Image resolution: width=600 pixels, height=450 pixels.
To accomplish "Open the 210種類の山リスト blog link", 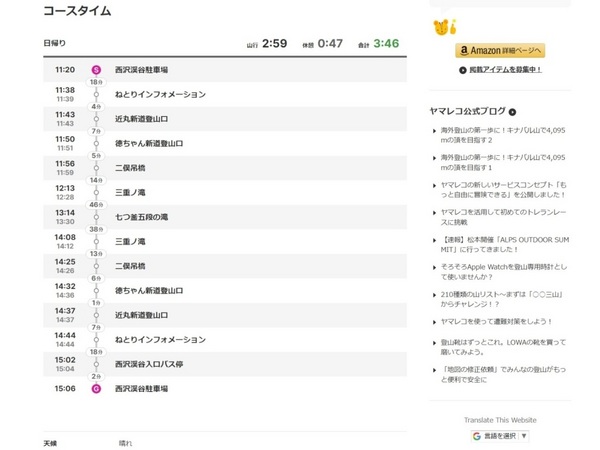I will click(501, 299).
